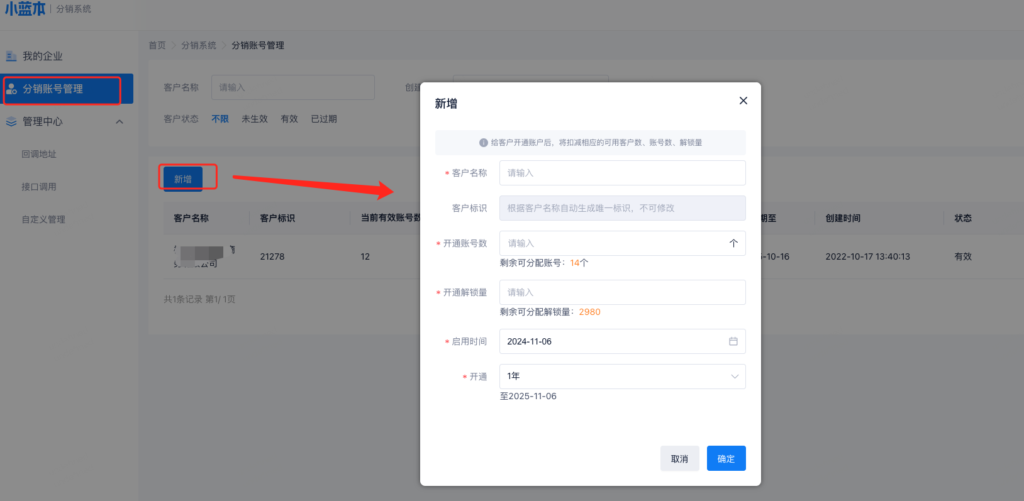Open 接口调用 in the sidebar
Image resolution: width=1024 pixels, height=501 pixels.
click(39, 187)
